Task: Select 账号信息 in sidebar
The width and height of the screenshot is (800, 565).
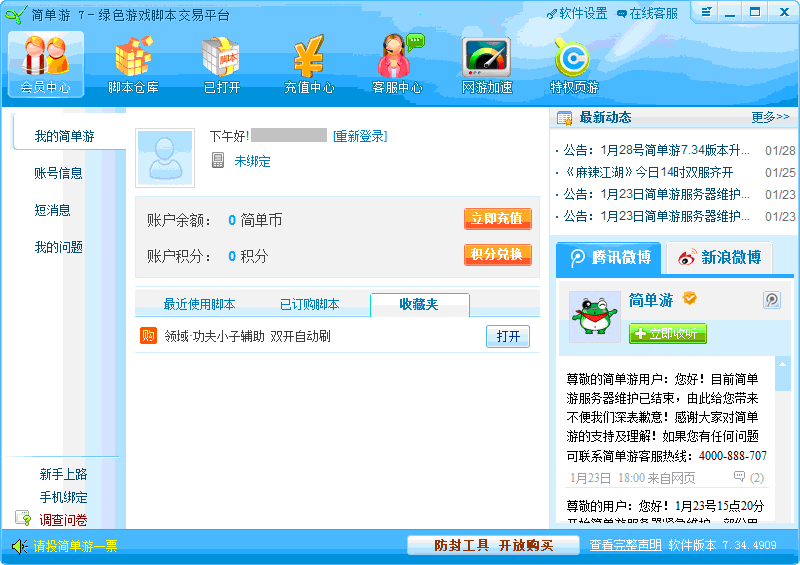Action: coord(58,174)
